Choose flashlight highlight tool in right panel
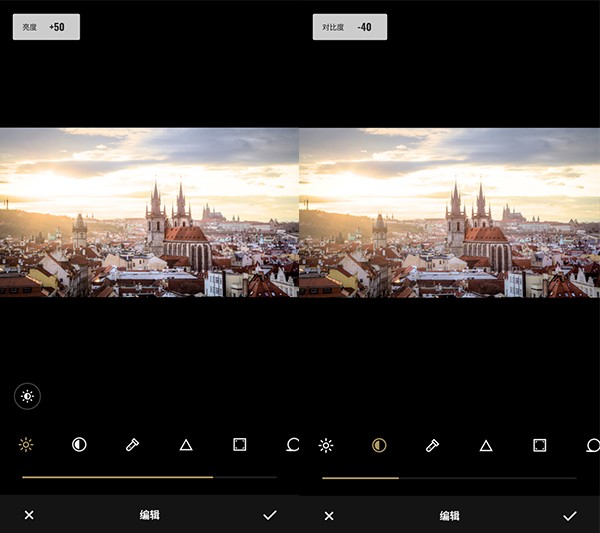The height and width of the screenshot is (533, 600). click(432, 445)
